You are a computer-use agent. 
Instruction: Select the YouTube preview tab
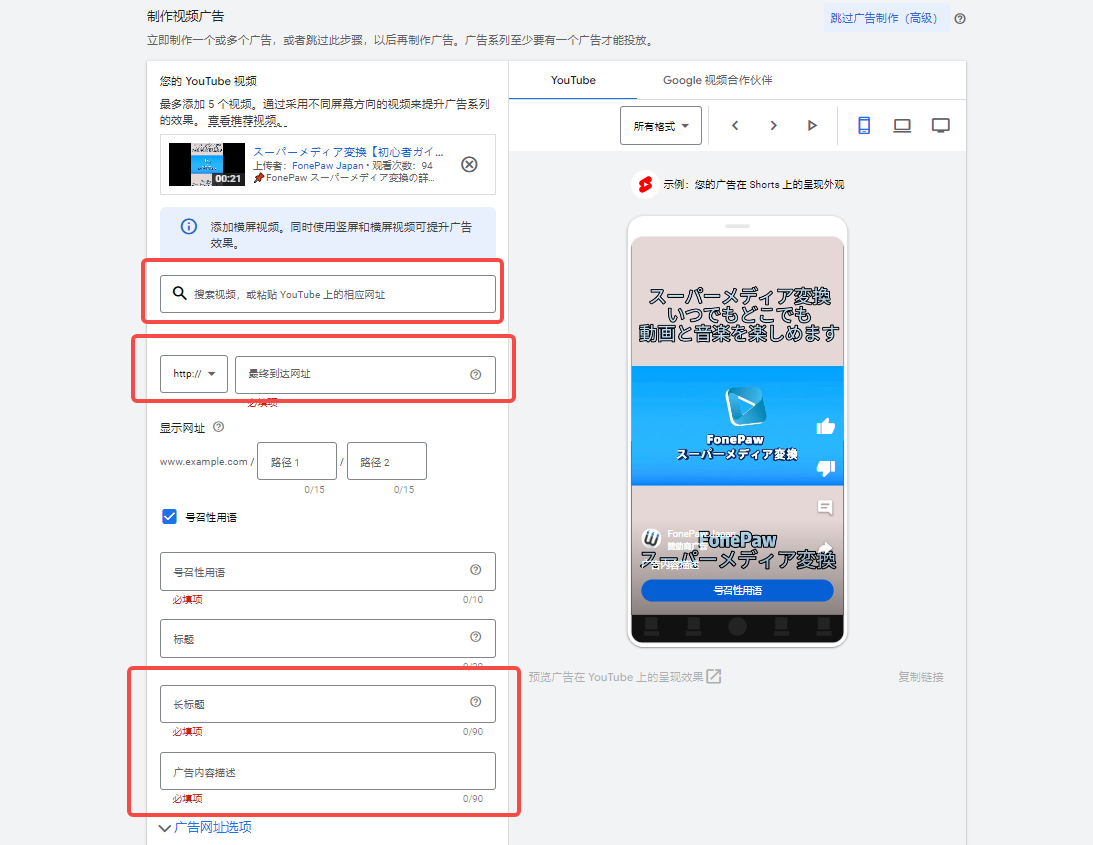pos(573,80)
